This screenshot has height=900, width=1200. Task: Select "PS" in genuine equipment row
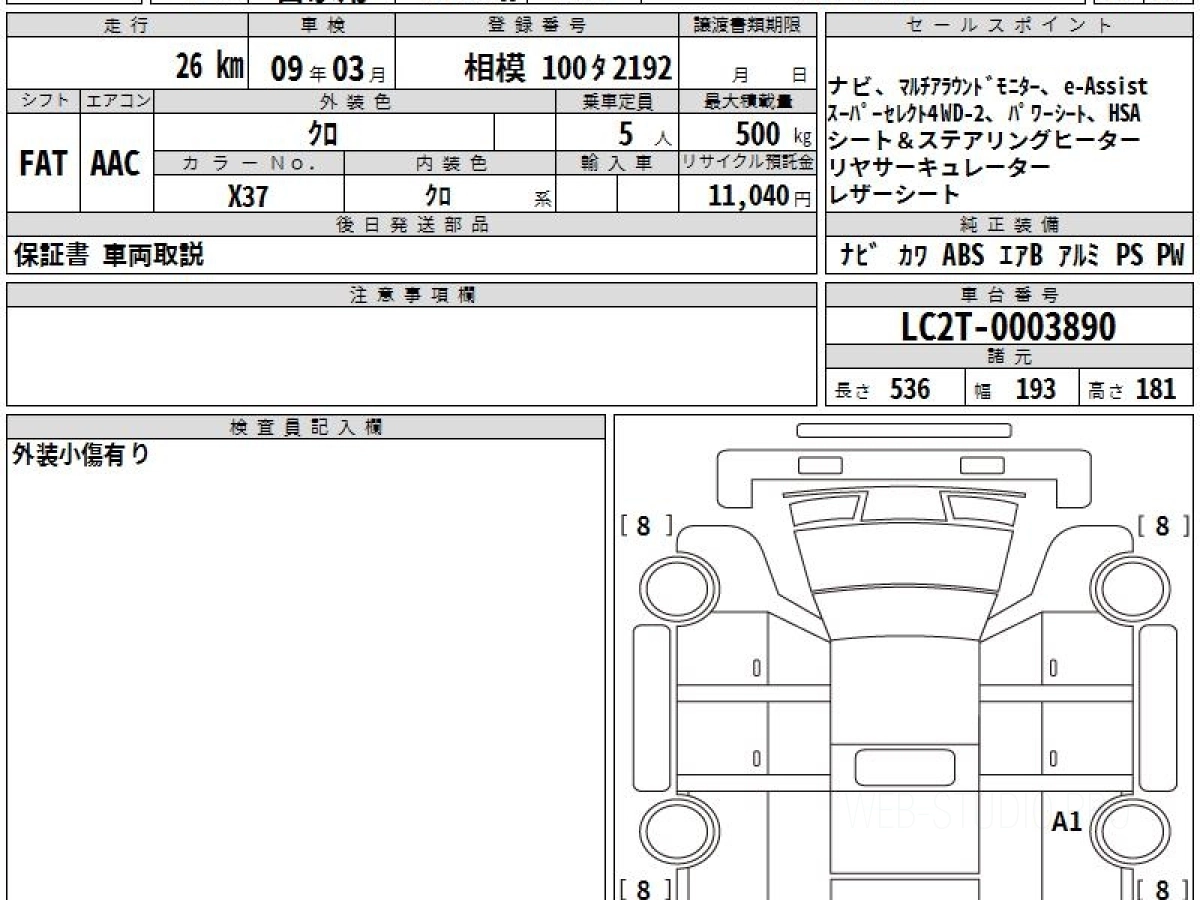click(x=1130, y=255)
